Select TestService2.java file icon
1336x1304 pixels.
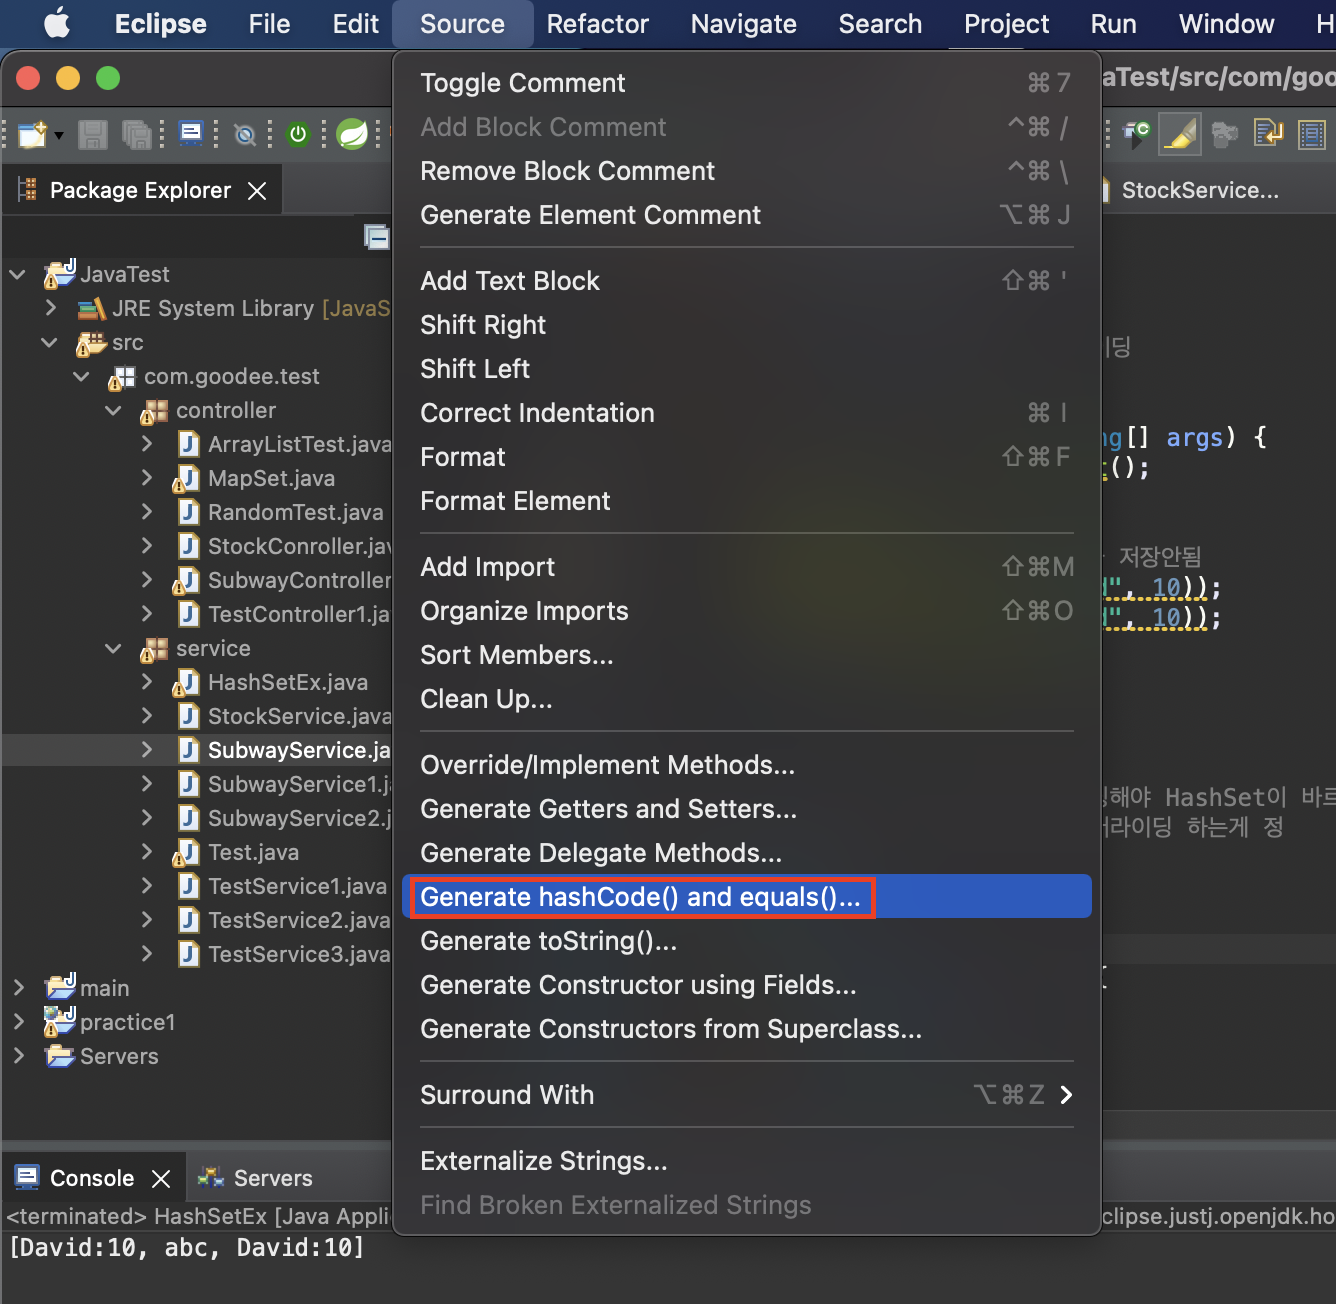[x=188, y=920]
